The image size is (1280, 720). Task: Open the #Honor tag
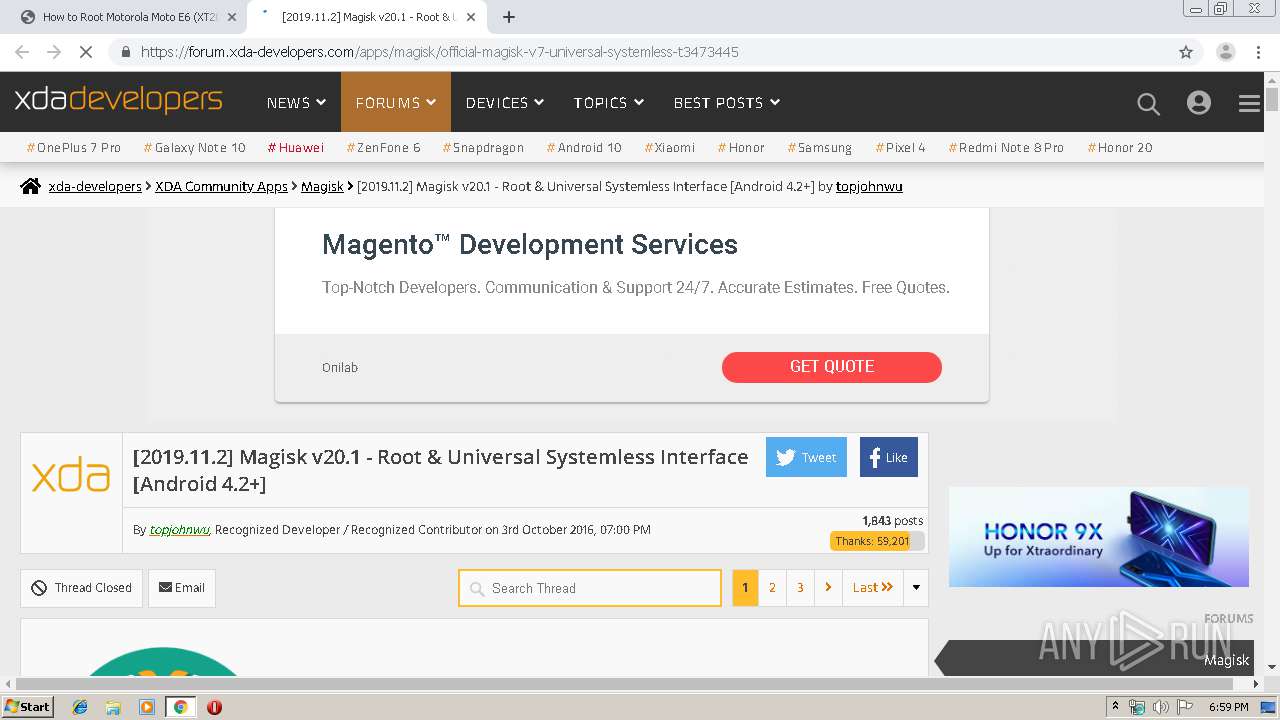coord(741,147)
